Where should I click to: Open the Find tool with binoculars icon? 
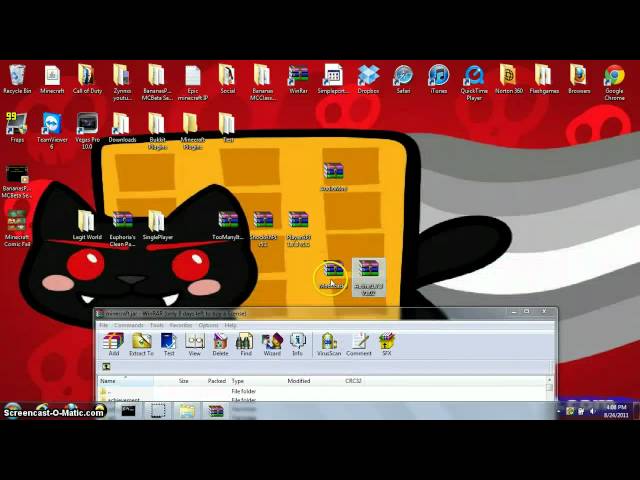pyautogui.click(x=245, y=344)
